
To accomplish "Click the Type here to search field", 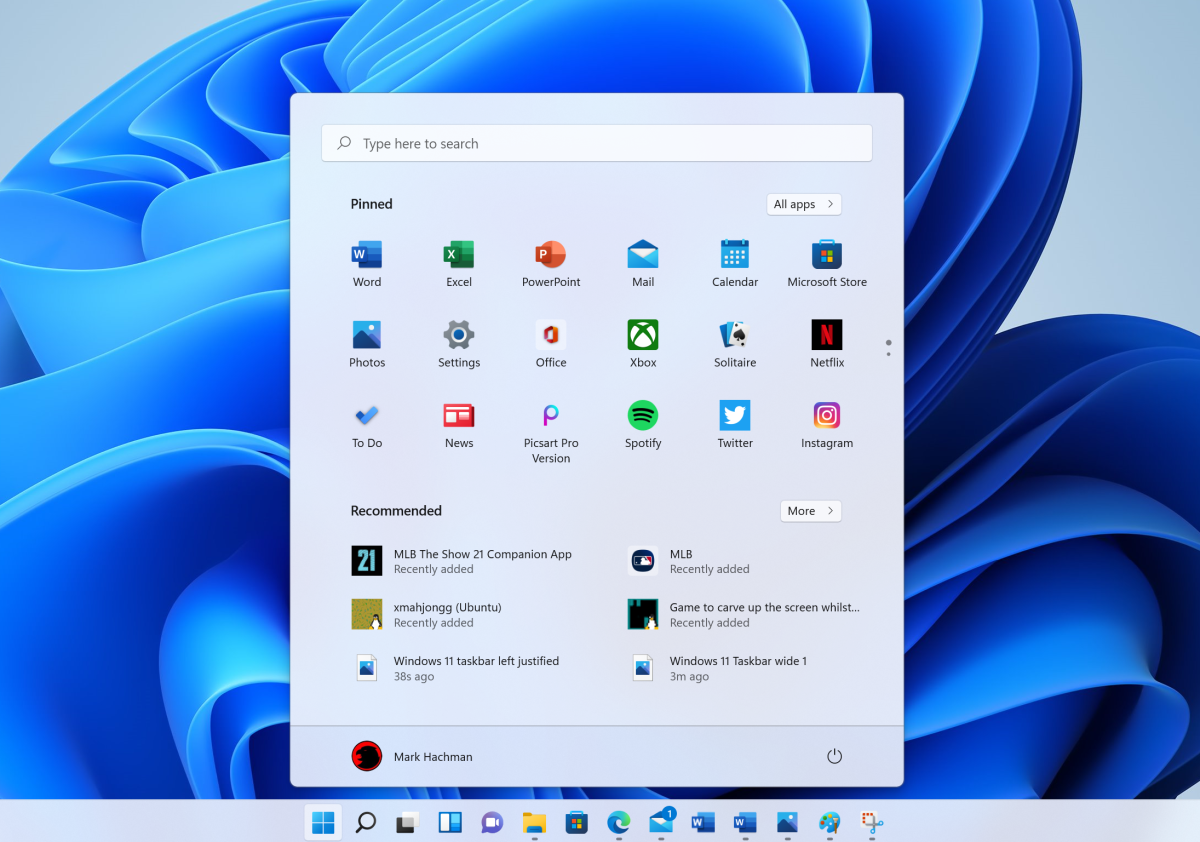I will tap(596, 143).
